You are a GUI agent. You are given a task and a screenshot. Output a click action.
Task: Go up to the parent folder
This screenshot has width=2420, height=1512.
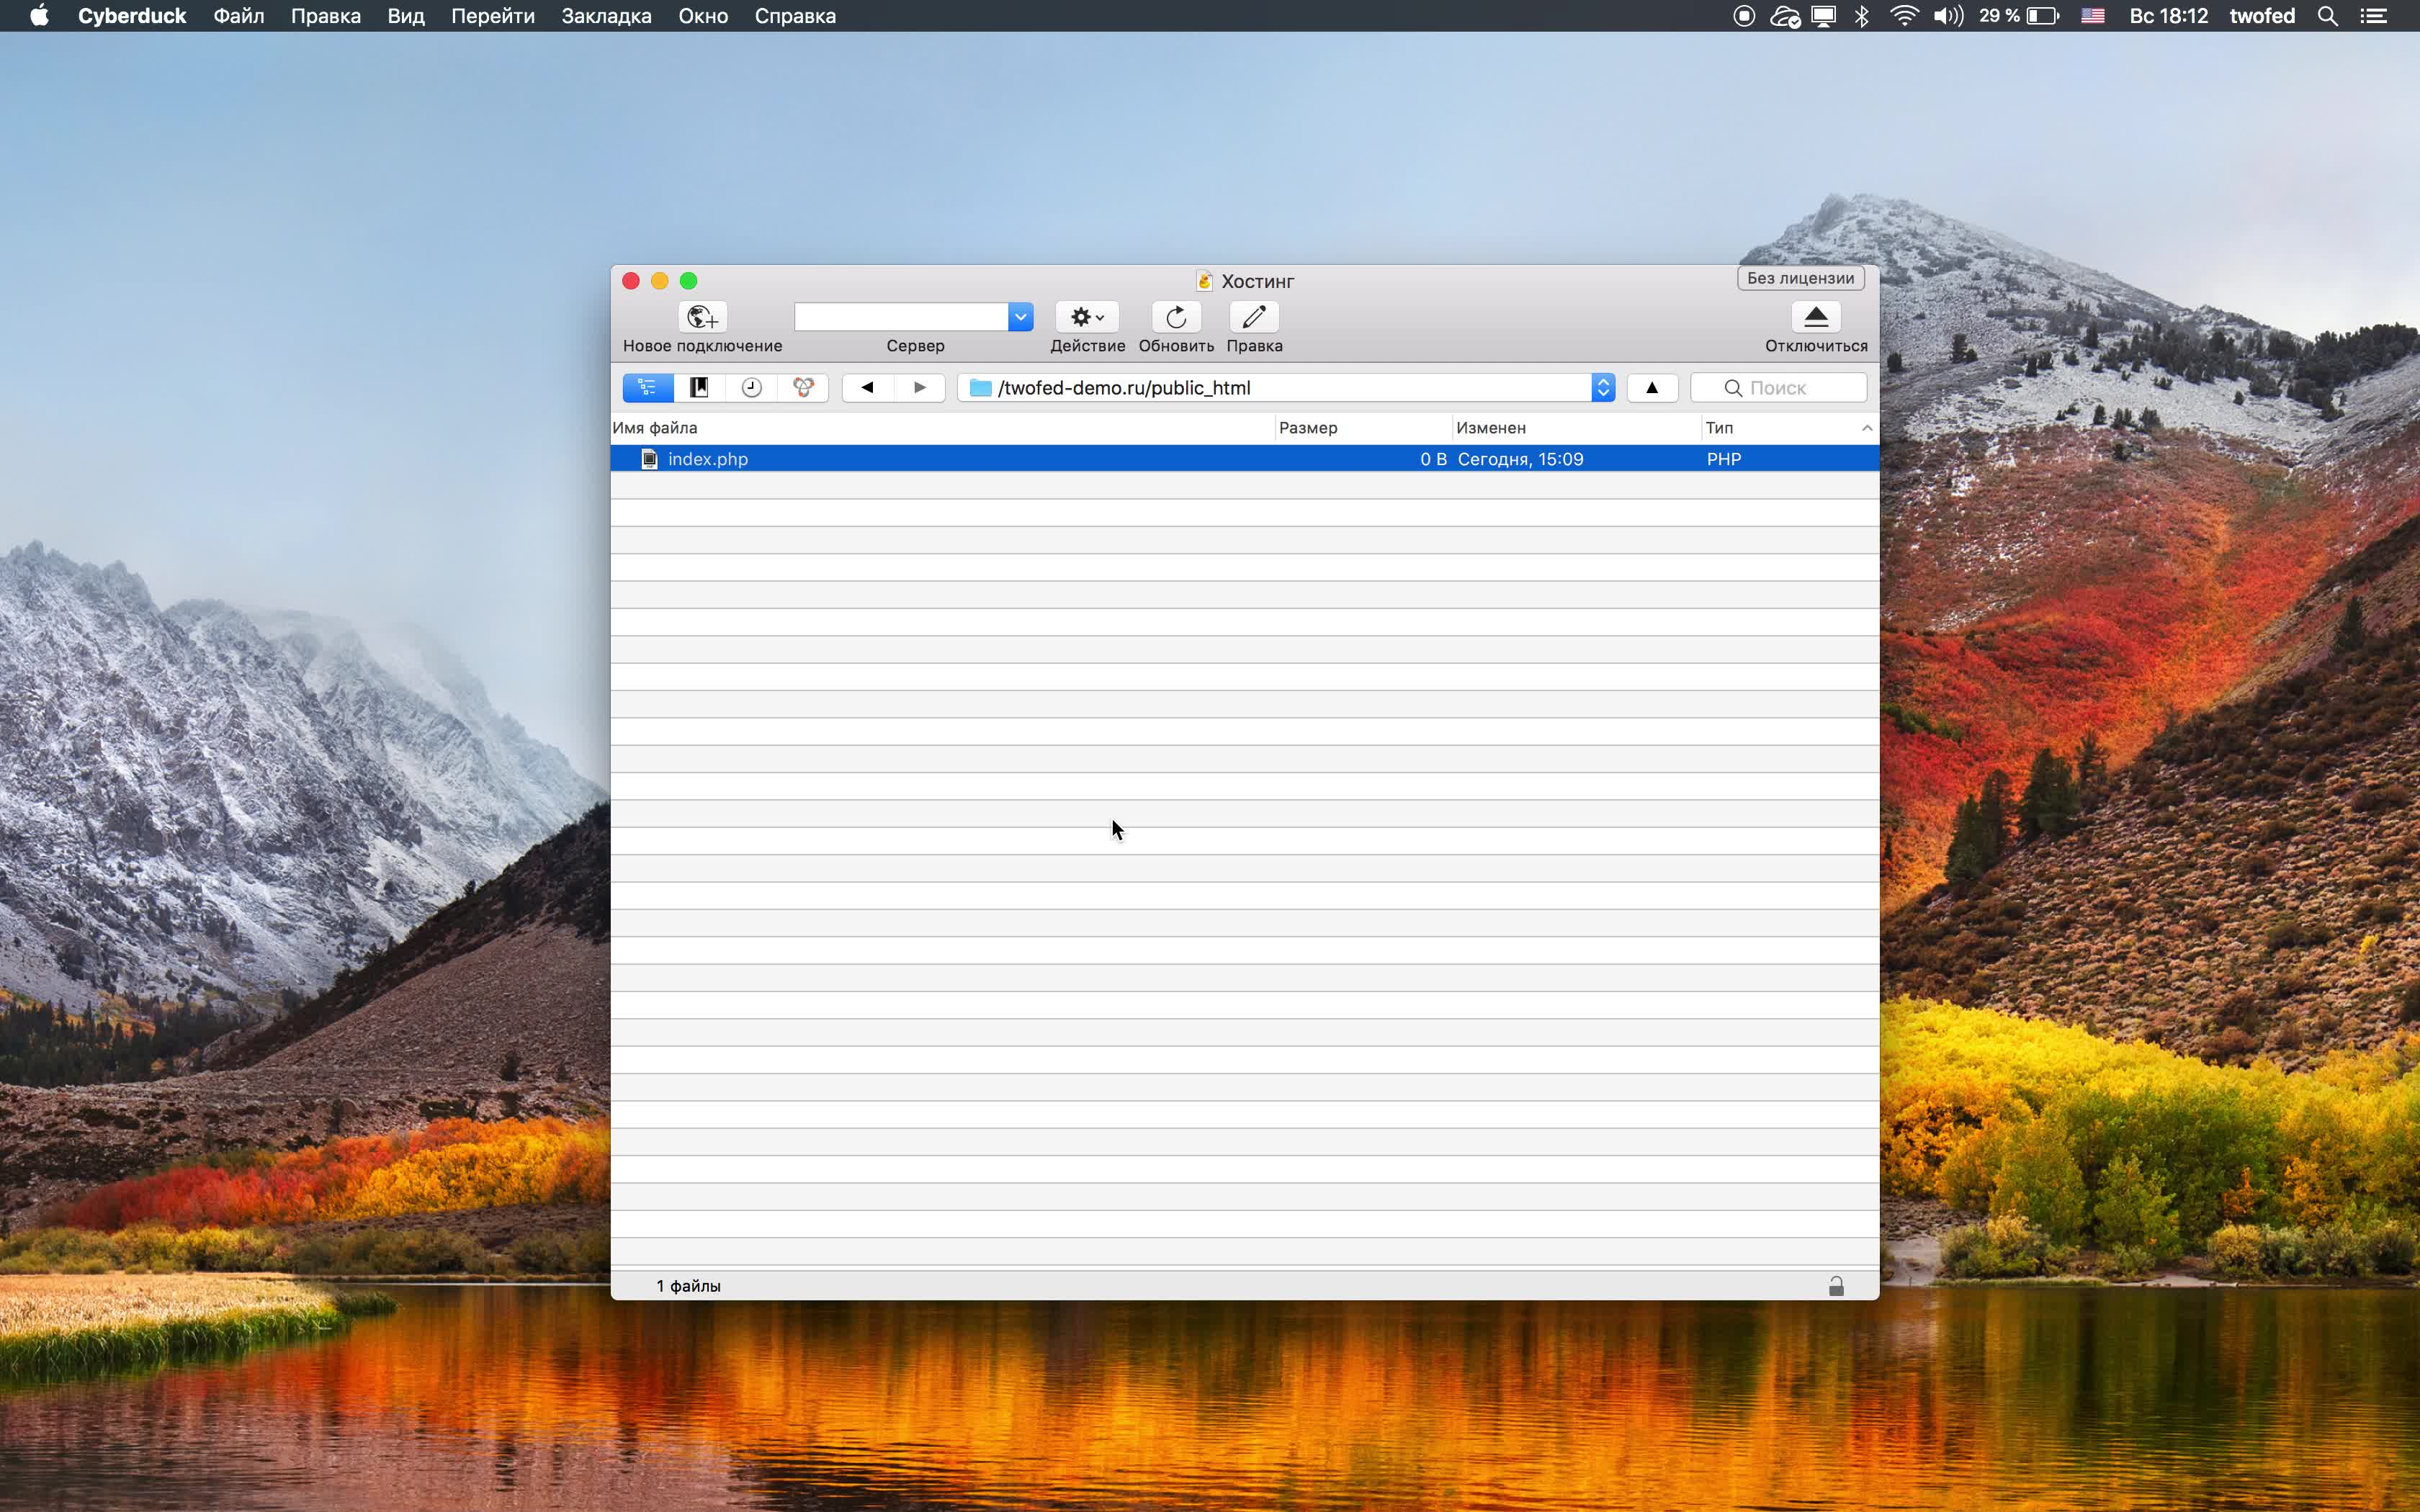1652,387
